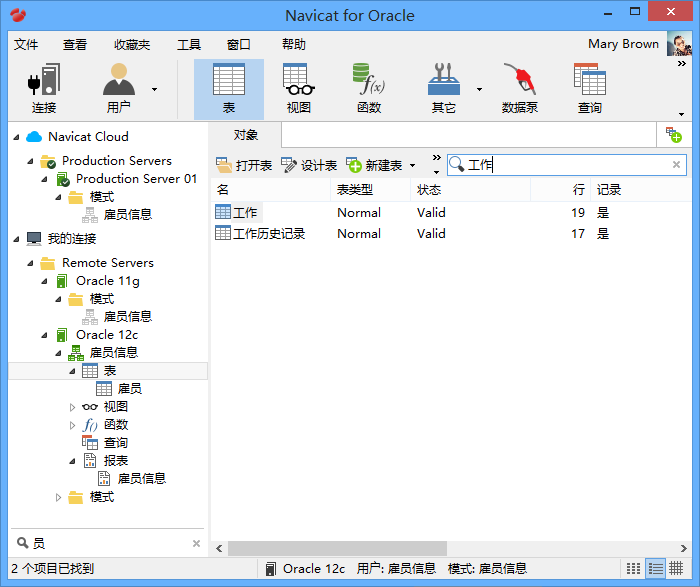Image resolution: width=700 pixels, height=587 pixels.
Task: Collapse the Oracle 11g connection
Action: 44,281
